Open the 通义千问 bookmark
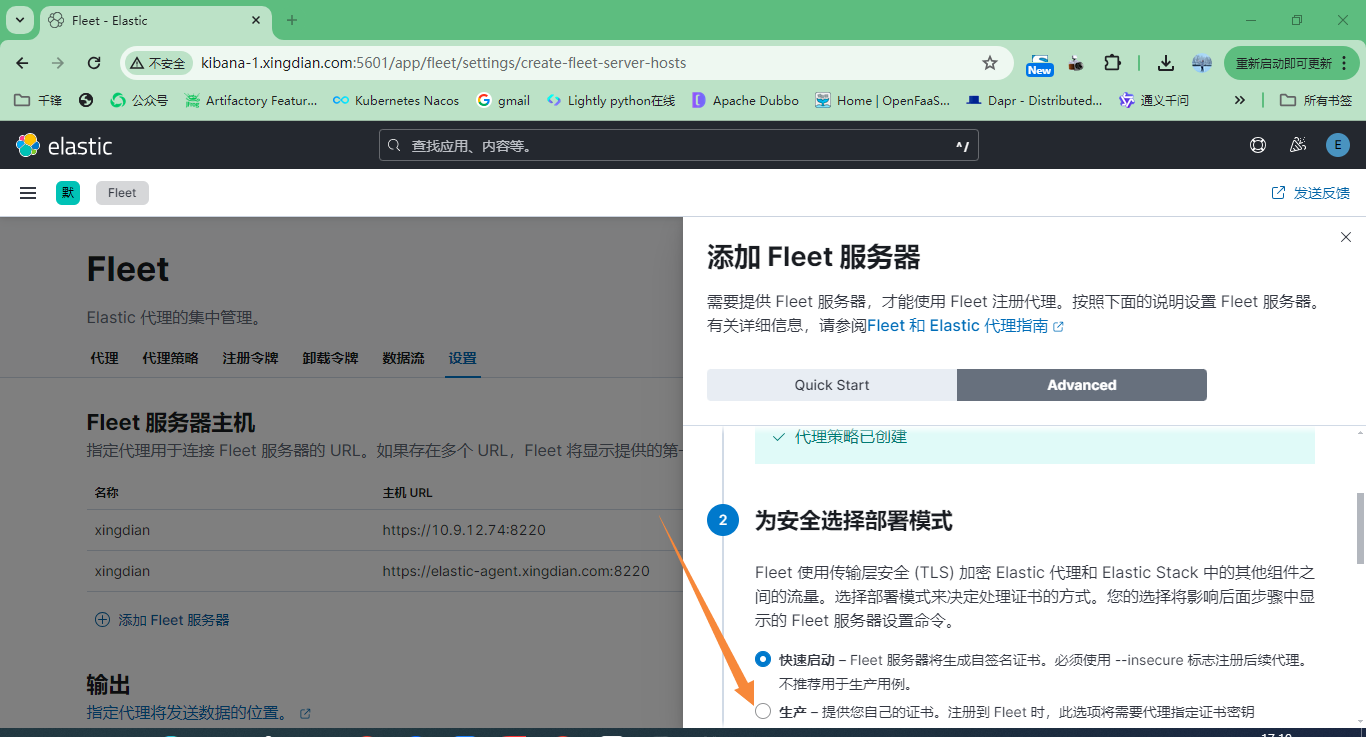 coord(1154,100)
